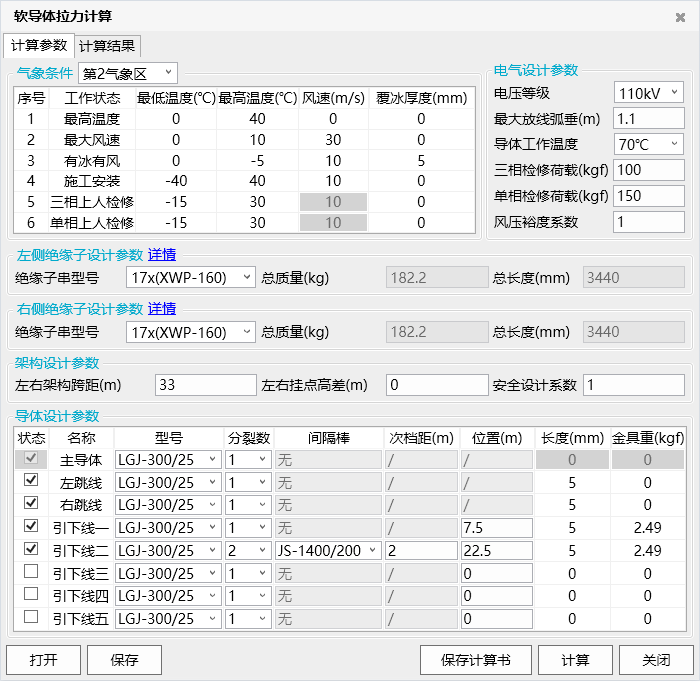Uncheck the 引下线二 status checkbox
This screenshot has width=700, height=681.
pyautogui.click(x=31, y=549)
